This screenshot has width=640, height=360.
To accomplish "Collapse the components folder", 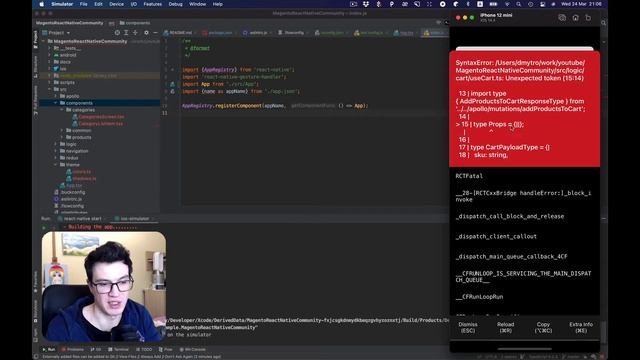I will (56, 103).
